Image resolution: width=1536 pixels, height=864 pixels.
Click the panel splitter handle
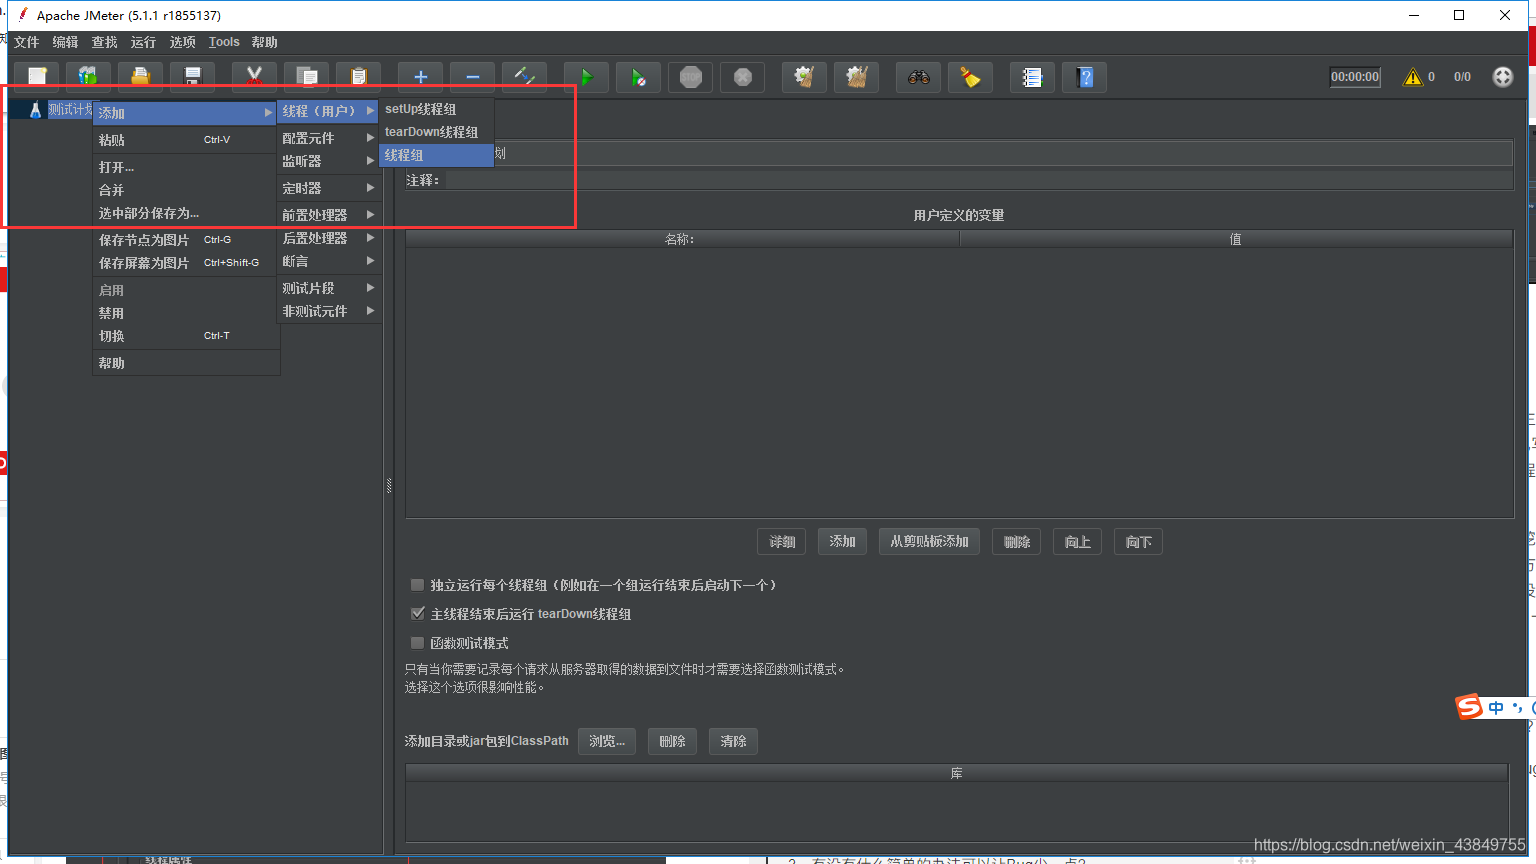point(389,486)
